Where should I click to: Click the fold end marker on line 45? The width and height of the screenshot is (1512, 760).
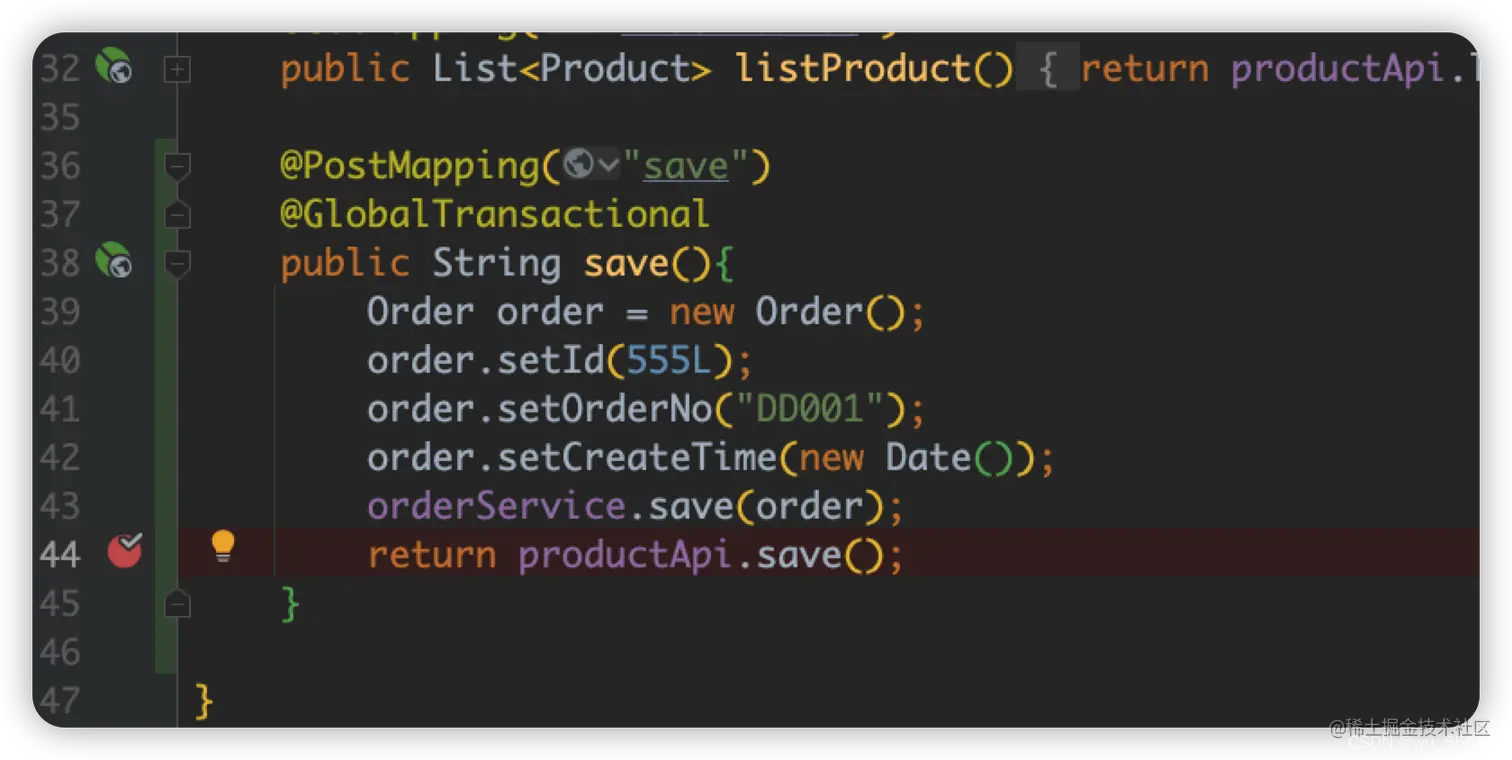click(177, 603)
